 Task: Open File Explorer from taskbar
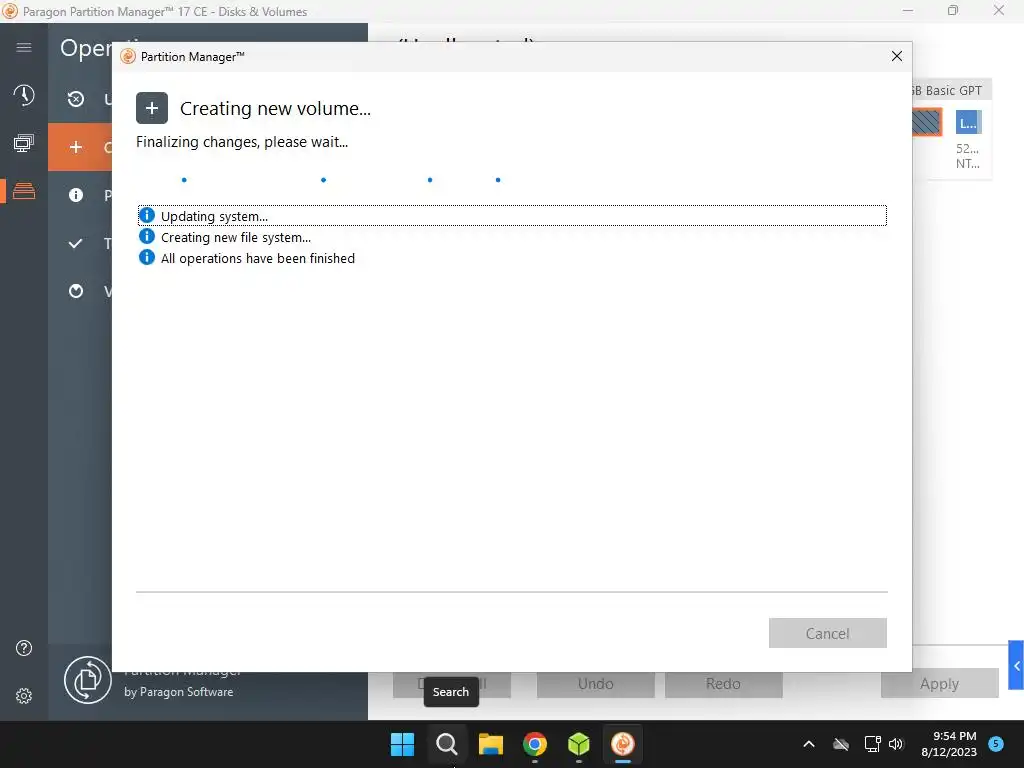pos(490,744)
